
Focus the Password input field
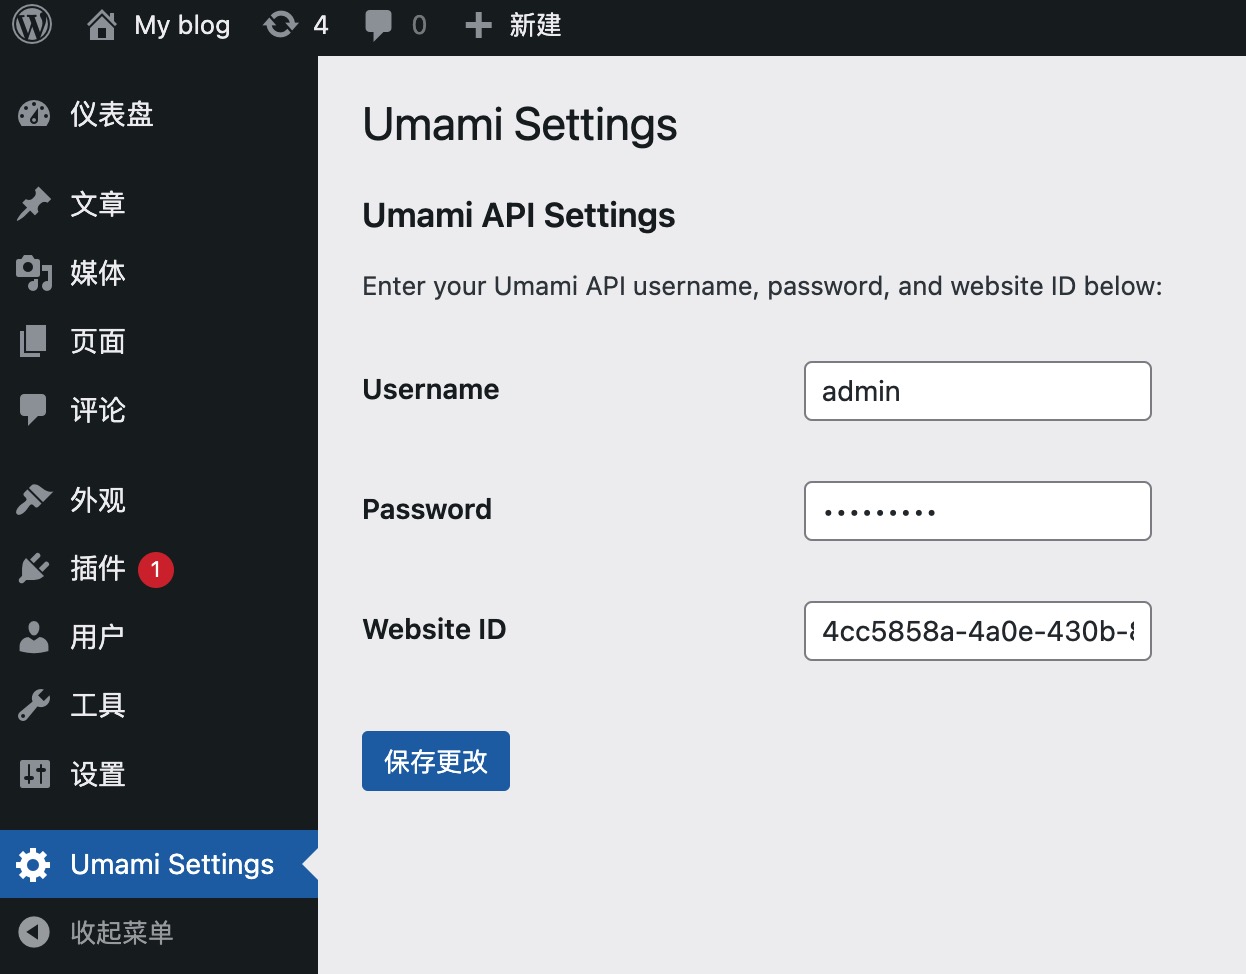(978, 511)
